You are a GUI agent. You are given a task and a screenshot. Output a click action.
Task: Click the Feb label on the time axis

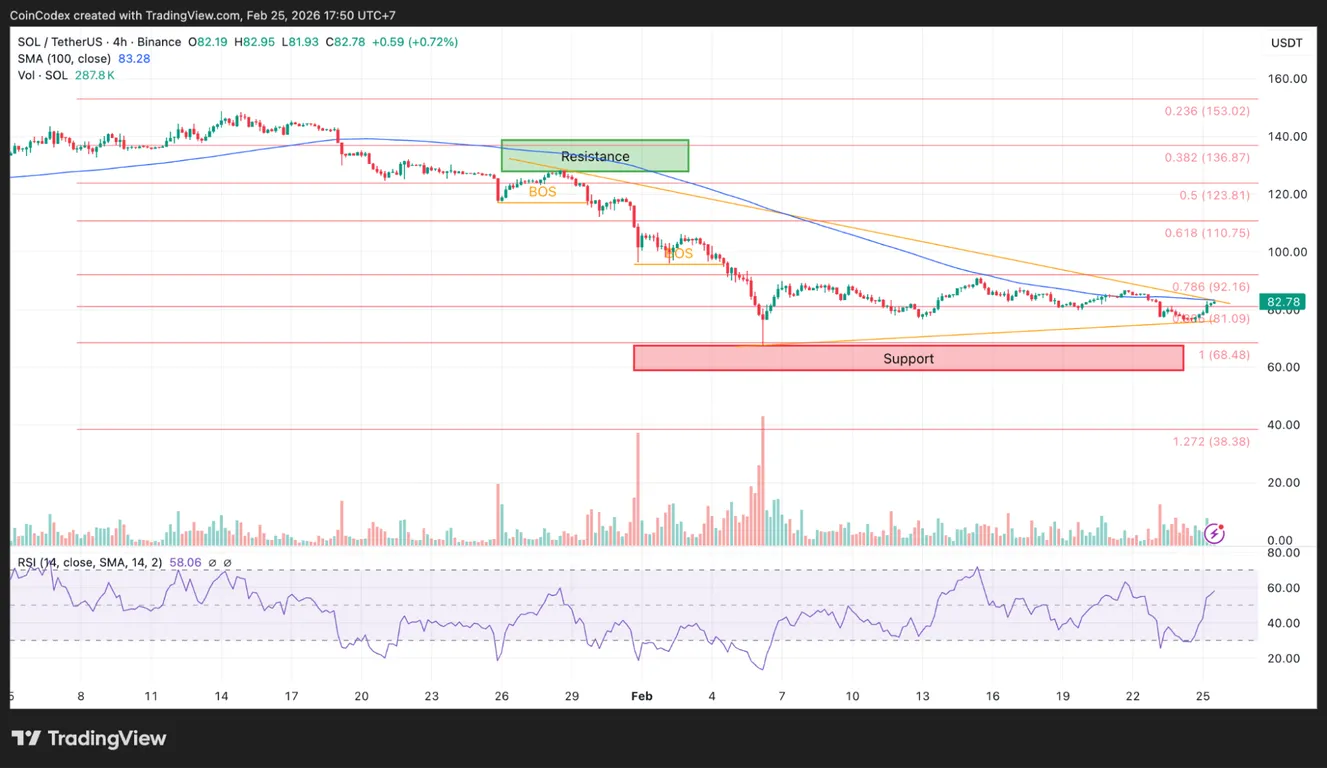click(641, 696)
